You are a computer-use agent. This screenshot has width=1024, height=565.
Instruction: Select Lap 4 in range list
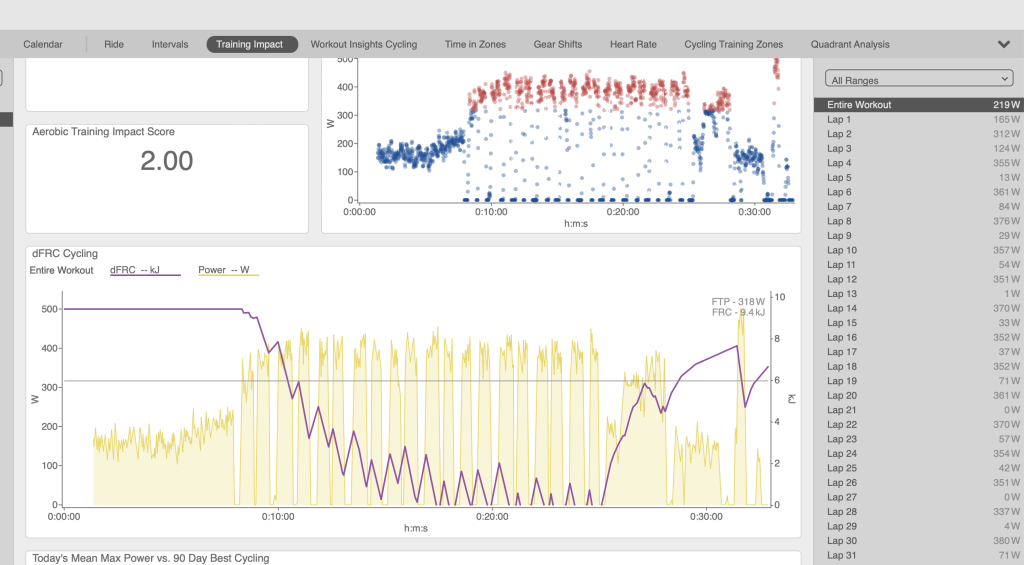pos(919,163)
